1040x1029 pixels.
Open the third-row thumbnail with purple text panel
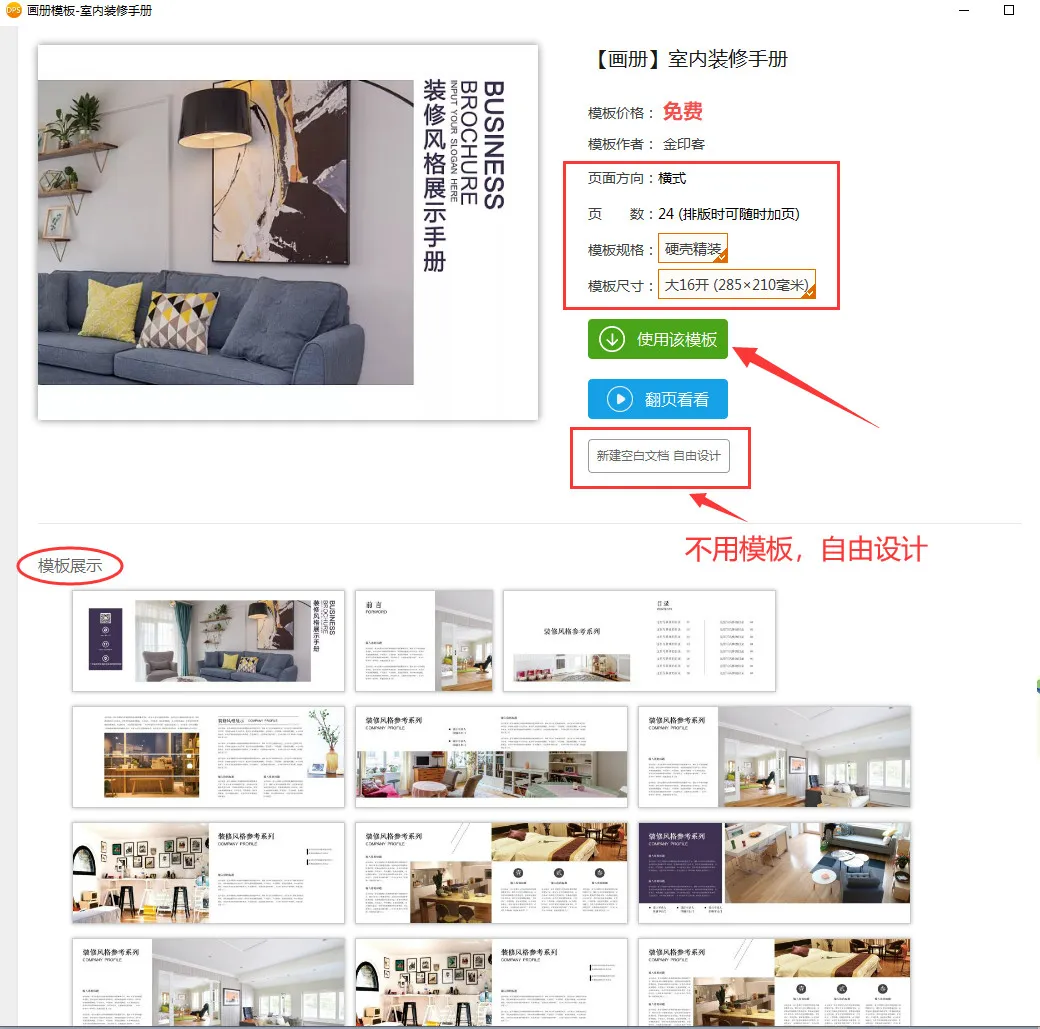coord(774,873)
